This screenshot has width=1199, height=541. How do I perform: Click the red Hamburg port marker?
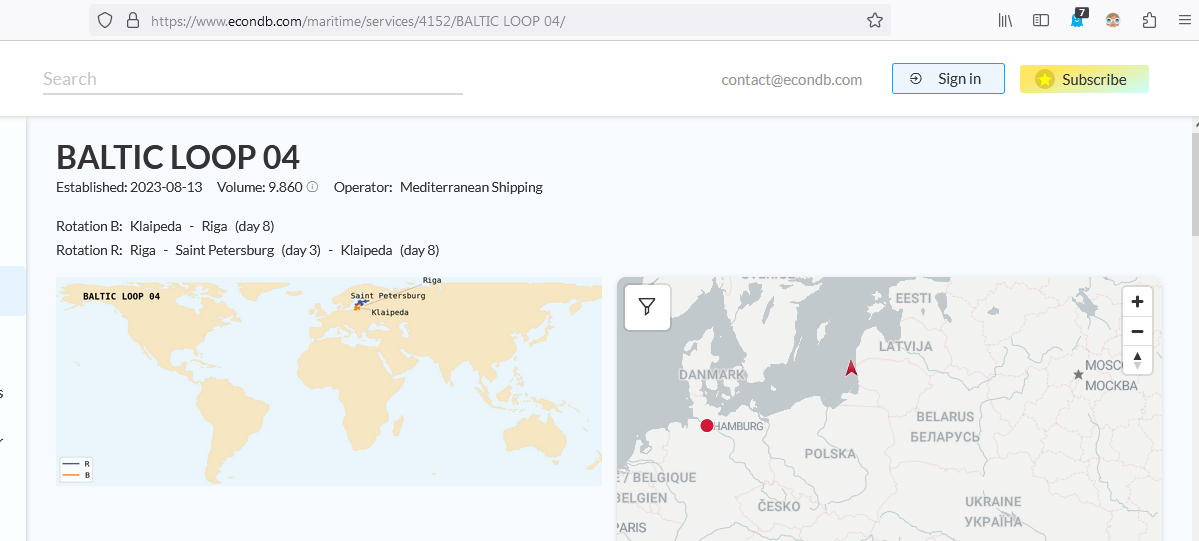pyautogui.click(x=707, y=425)
